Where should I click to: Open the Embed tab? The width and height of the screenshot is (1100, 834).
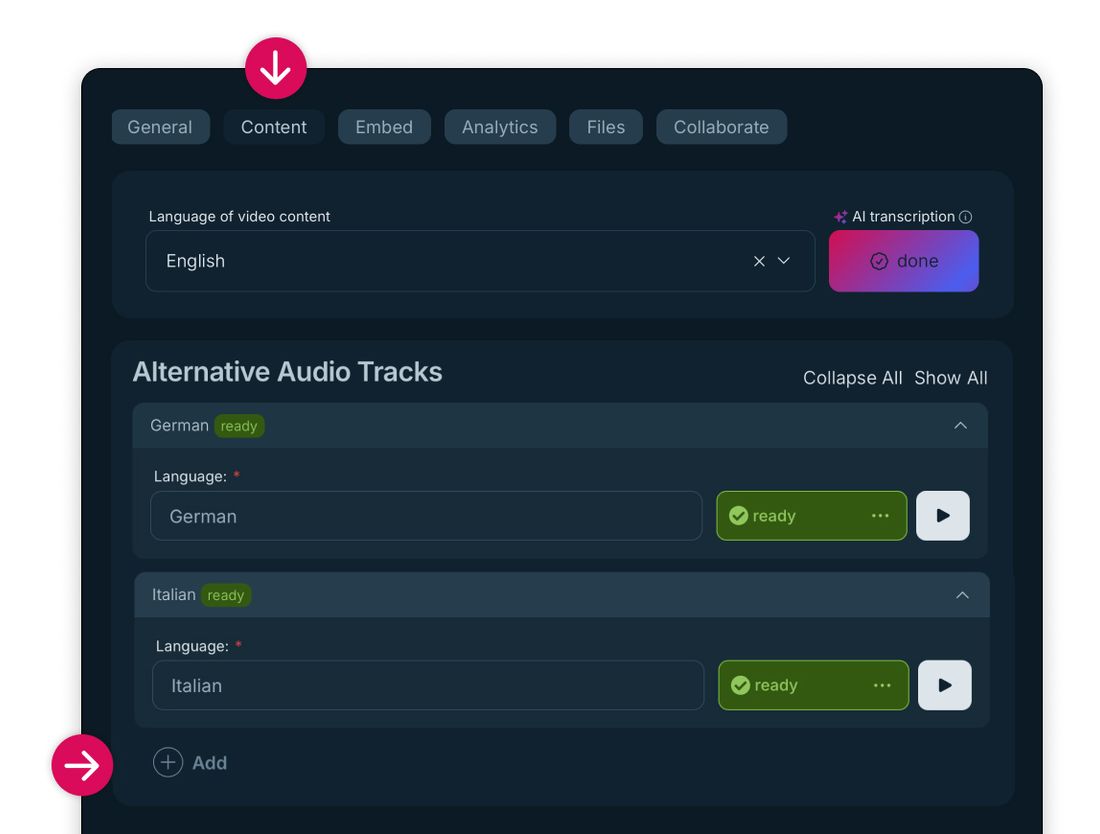(384, 127)
